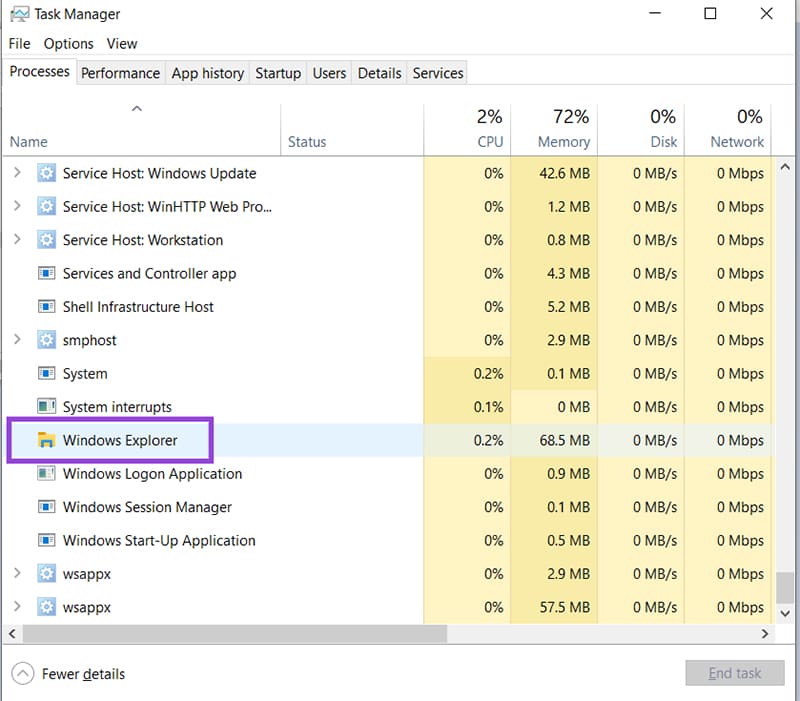Expand Service Host: Windows Update group
This screenshot has height=701, width=800.
17,172
